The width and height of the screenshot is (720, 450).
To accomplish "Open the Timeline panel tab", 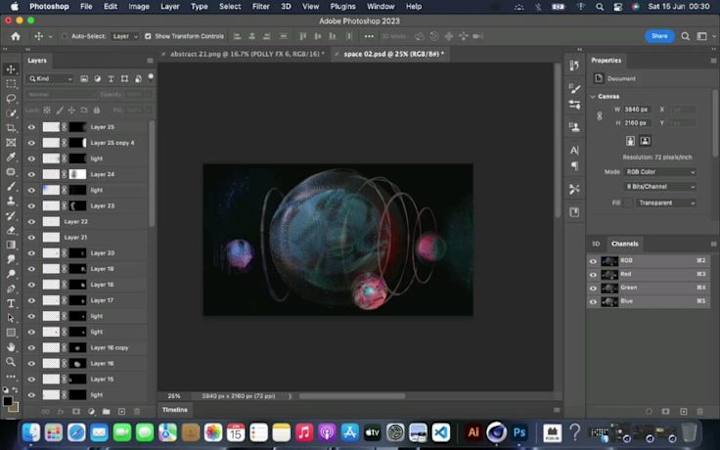I will (x=175, y=410).
